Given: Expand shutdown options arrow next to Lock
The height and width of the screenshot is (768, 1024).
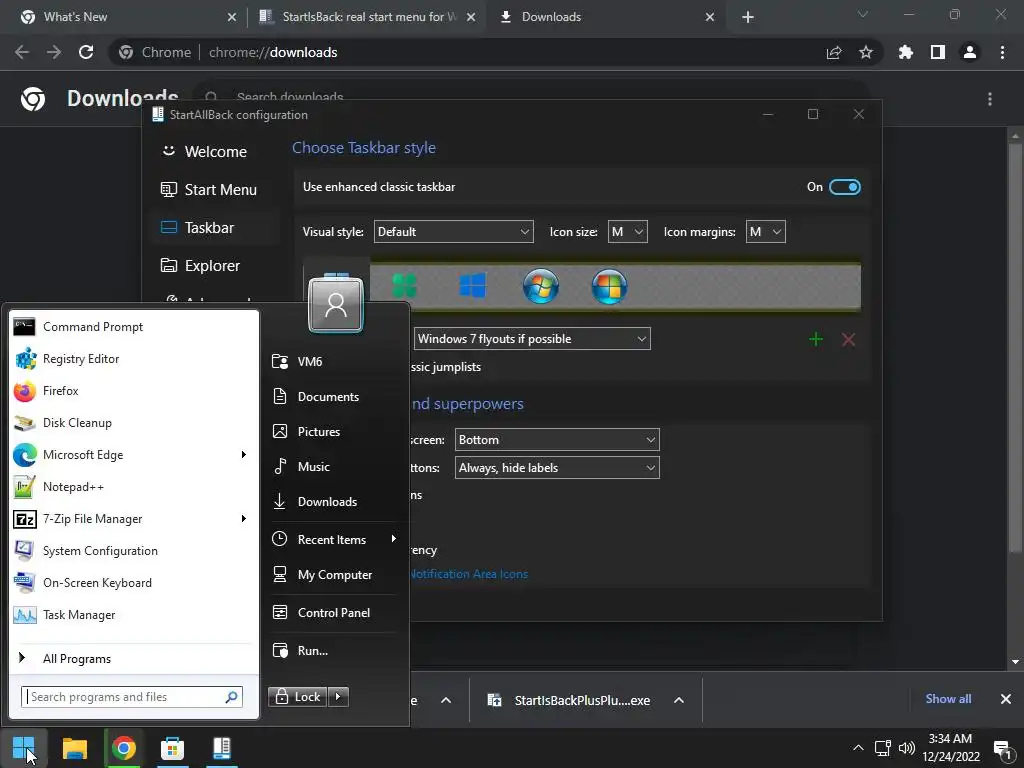Looking at the screenshot, I should pos(338,697).
